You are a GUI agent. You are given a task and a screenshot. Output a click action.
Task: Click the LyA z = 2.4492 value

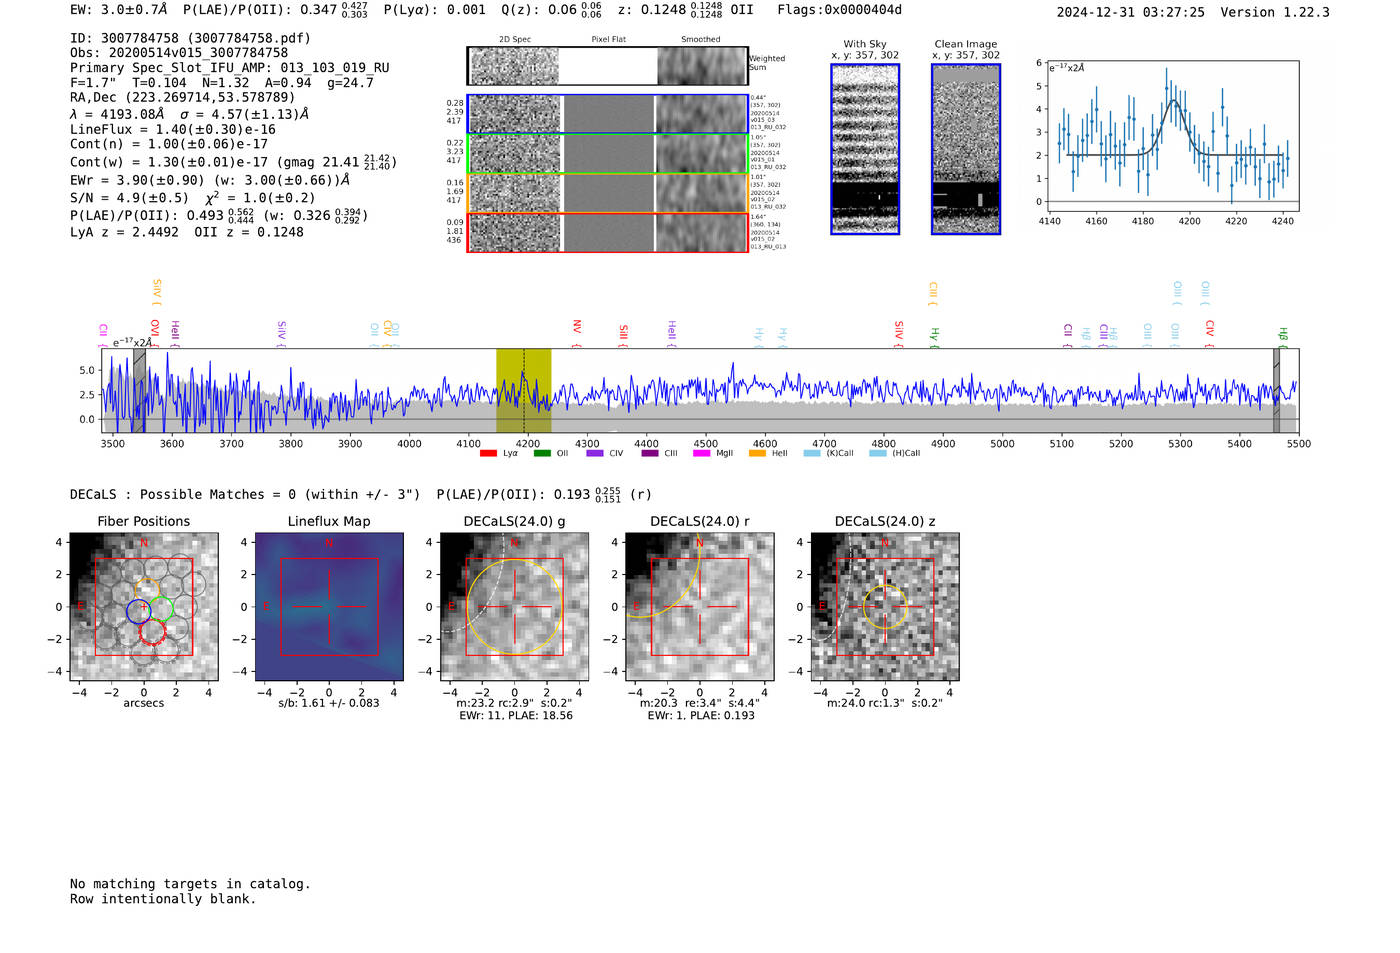pos(125,232)
